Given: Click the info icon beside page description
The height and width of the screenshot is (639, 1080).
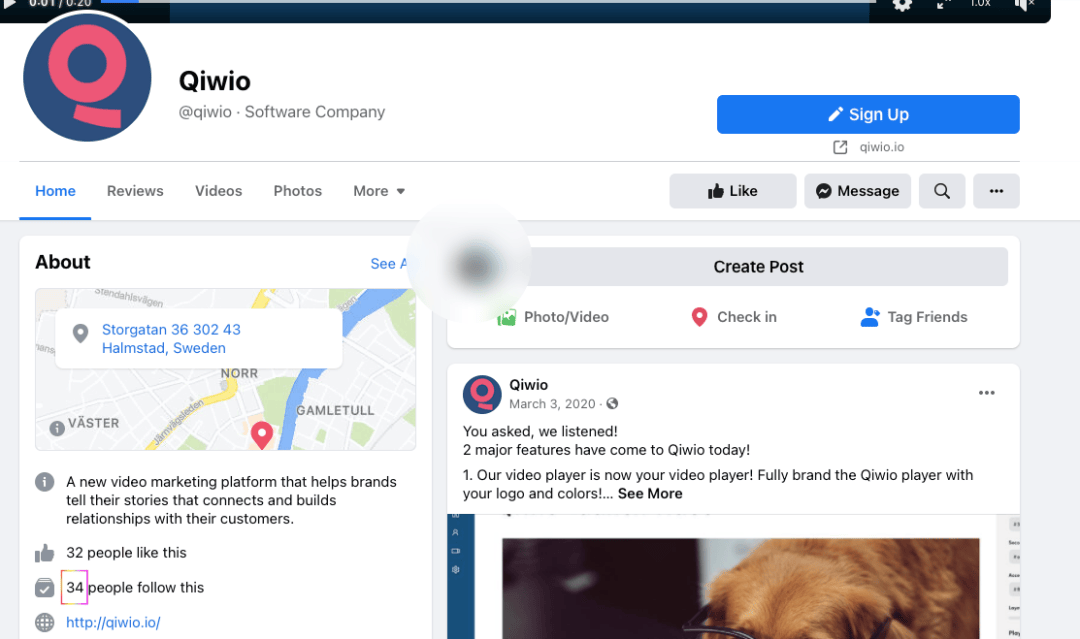Looking at the screenshot, I should point(45,481).
